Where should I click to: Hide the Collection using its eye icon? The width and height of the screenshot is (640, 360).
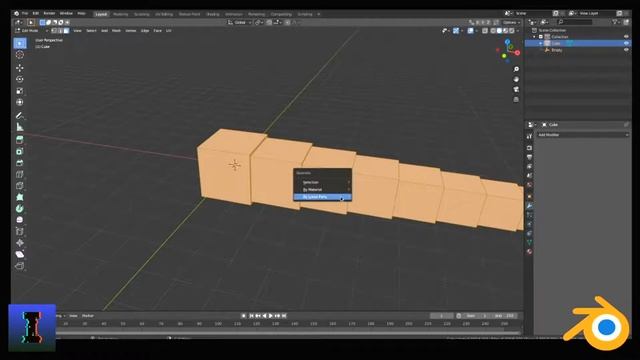626,37
